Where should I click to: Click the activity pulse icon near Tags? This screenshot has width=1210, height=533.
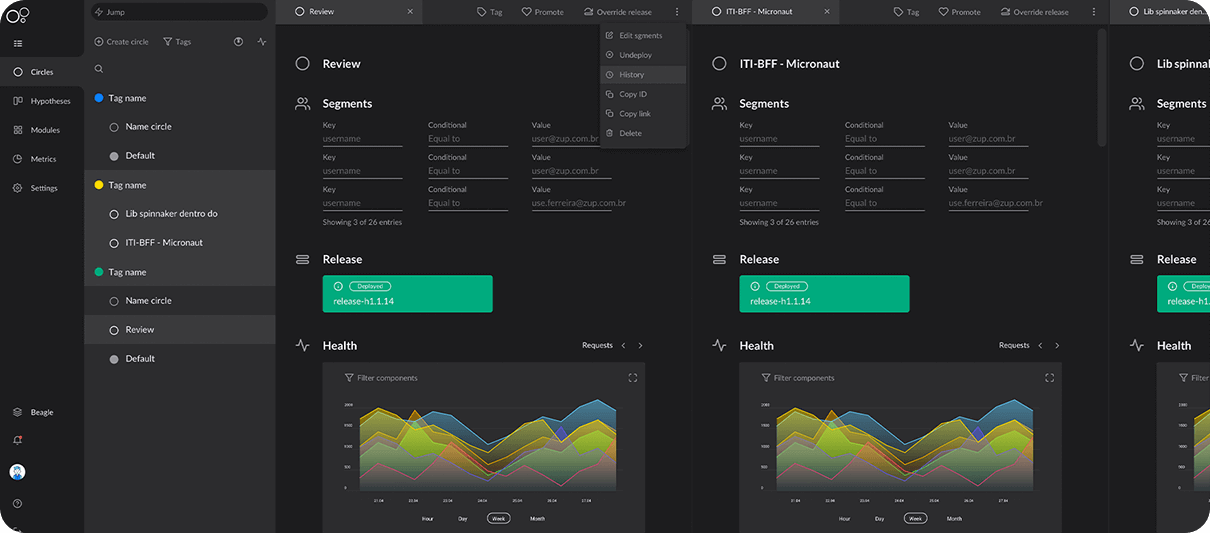point(262,42)
